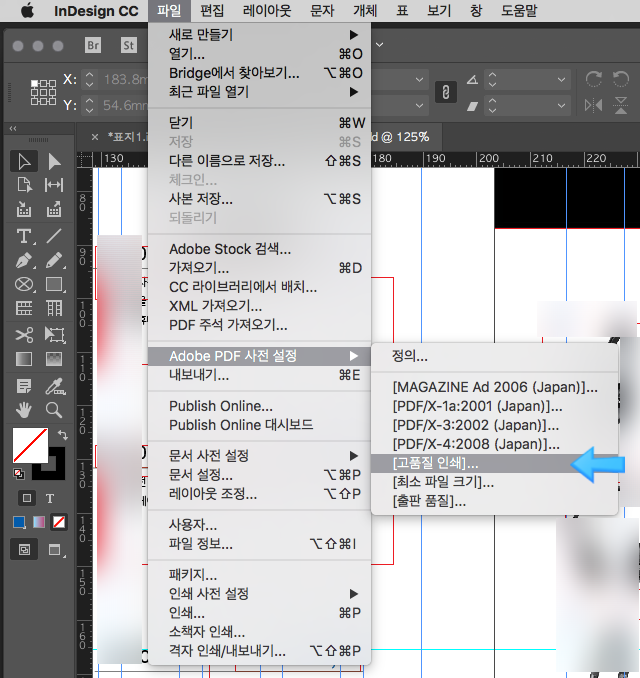
Task: Select the Free Transform tool
Action: [x=55, y=335]
